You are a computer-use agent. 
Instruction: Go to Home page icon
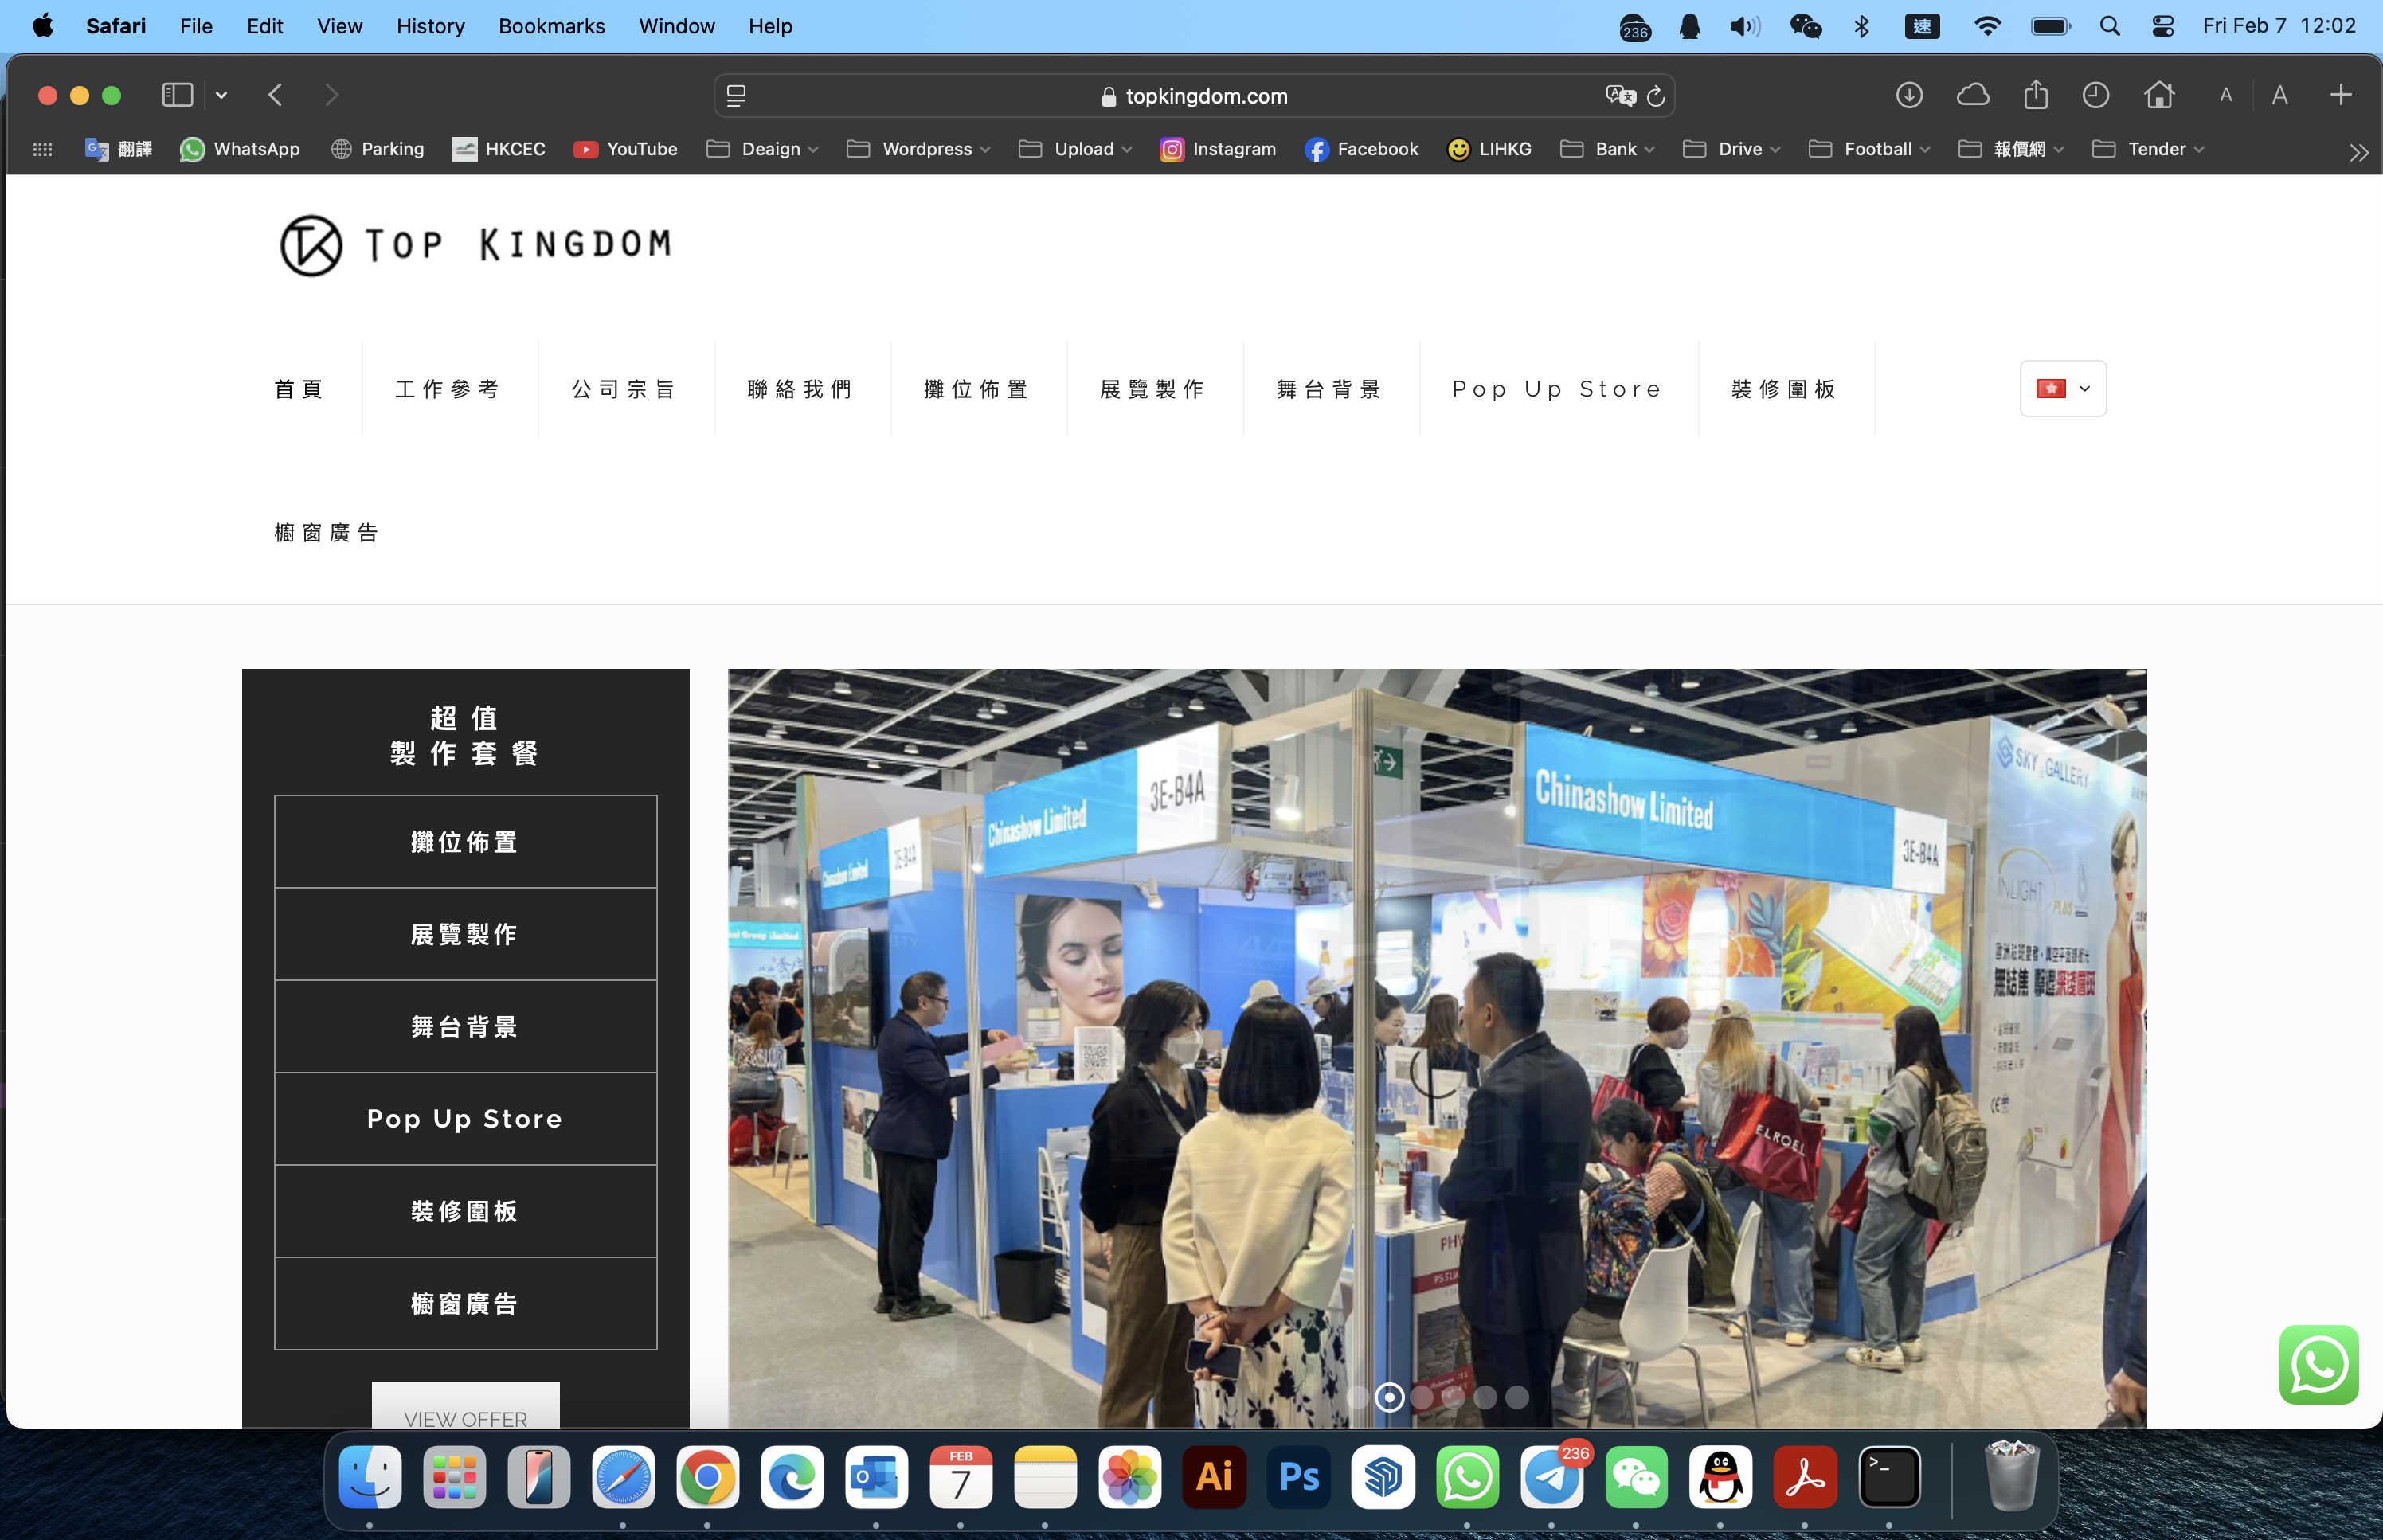[x=2159, y=95]
